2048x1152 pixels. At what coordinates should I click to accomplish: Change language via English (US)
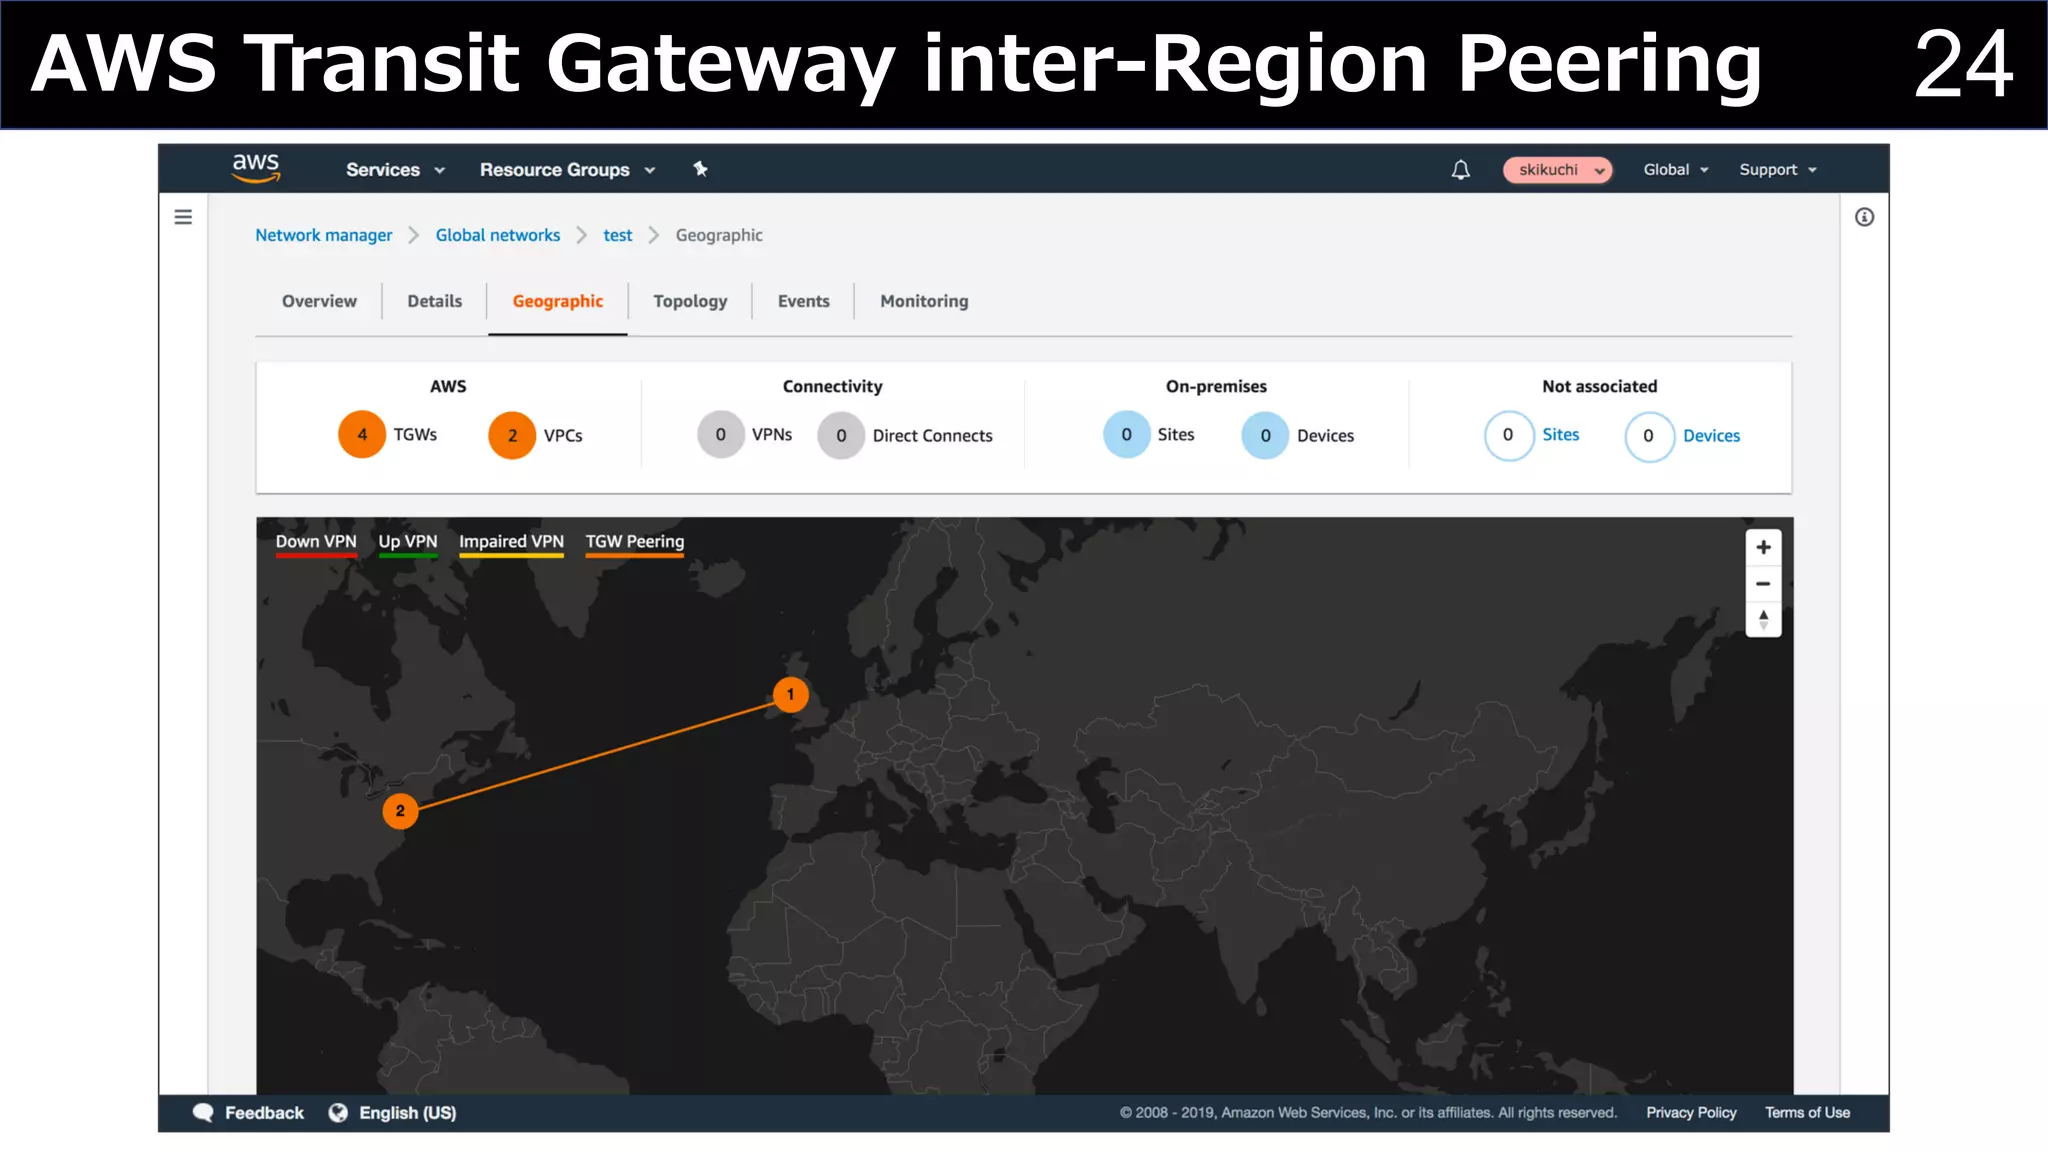[x=407, y=1113]
